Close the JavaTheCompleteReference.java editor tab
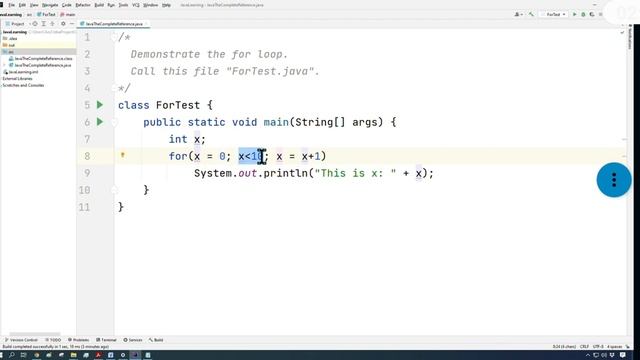Image resolution: width=640 pixels, height=360 pixels. 147,24
